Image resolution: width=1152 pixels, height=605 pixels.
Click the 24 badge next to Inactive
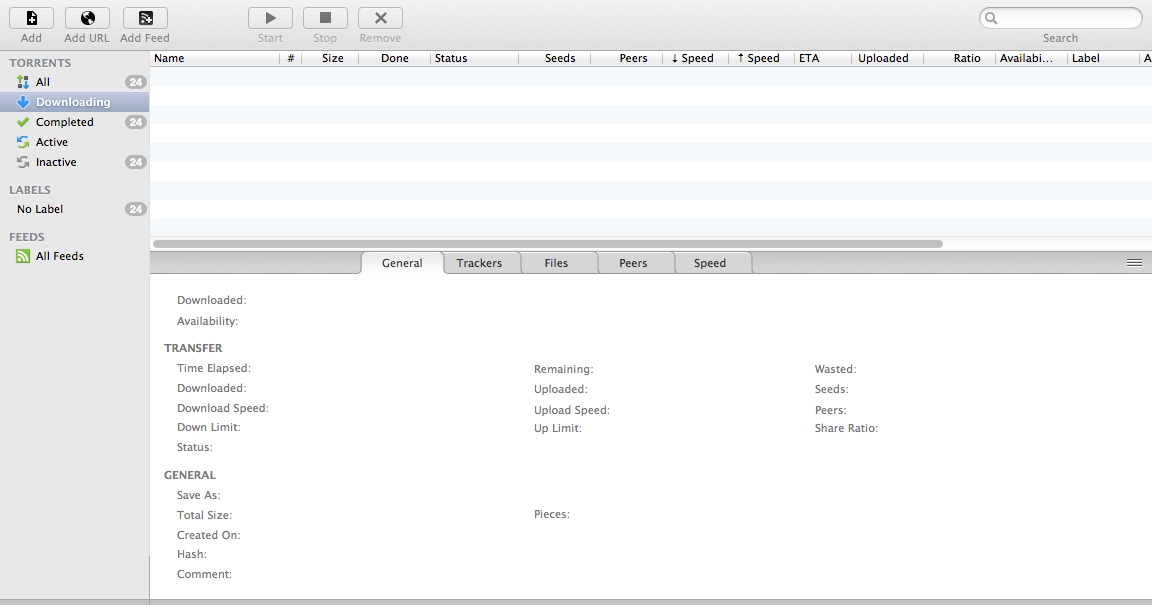pyautogui.click(x=135, y=162)
